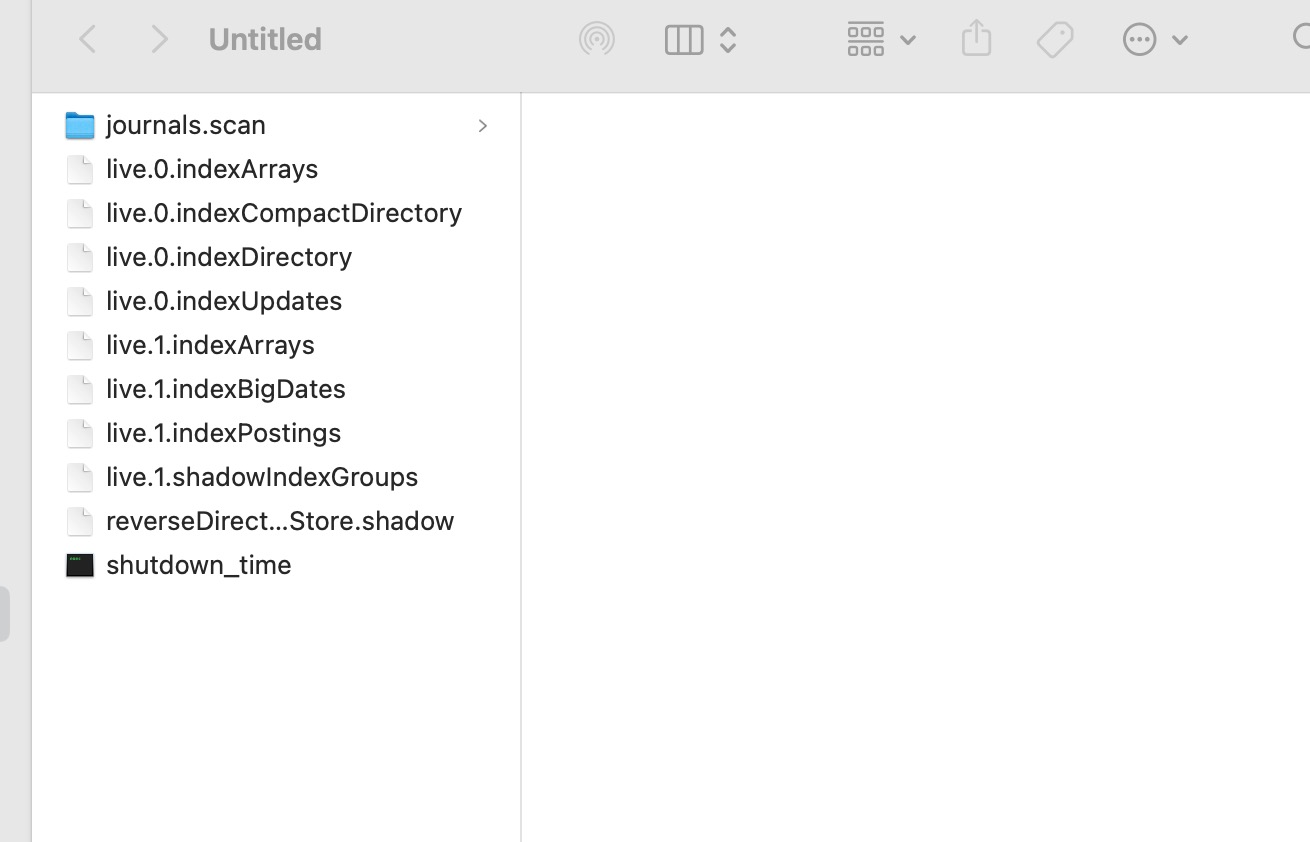The width and height of the screenshot is (1310, 842).
Task: Click the Back navigation arrow
Action: pyautogui.click(x=88, y=40)
